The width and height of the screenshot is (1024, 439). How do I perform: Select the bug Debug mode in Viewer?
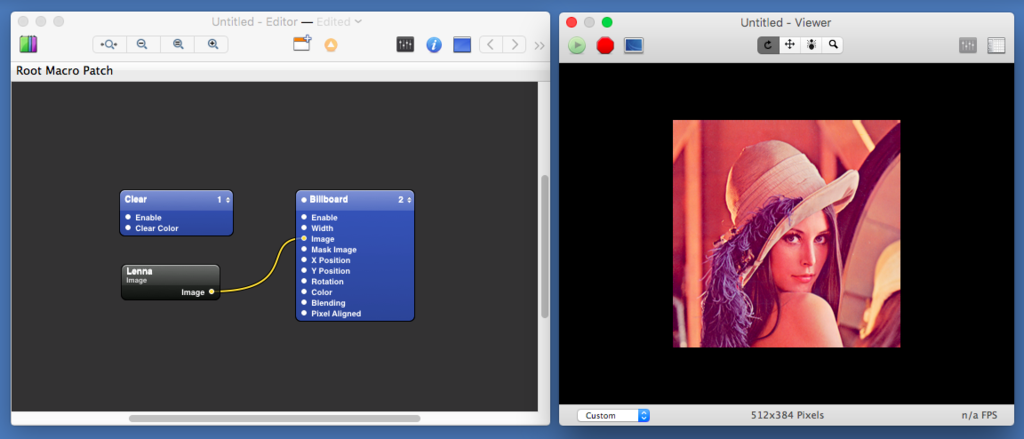tap(811, 44)
